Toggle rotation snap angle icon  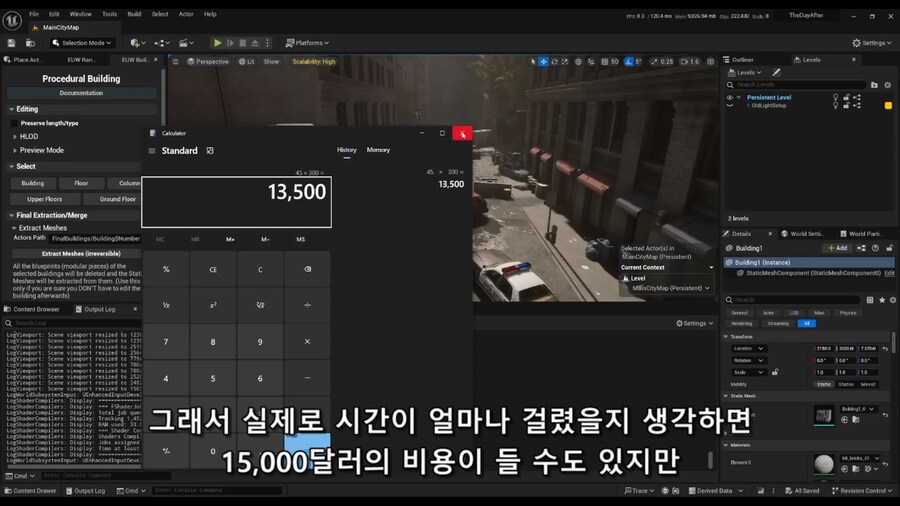629,61
